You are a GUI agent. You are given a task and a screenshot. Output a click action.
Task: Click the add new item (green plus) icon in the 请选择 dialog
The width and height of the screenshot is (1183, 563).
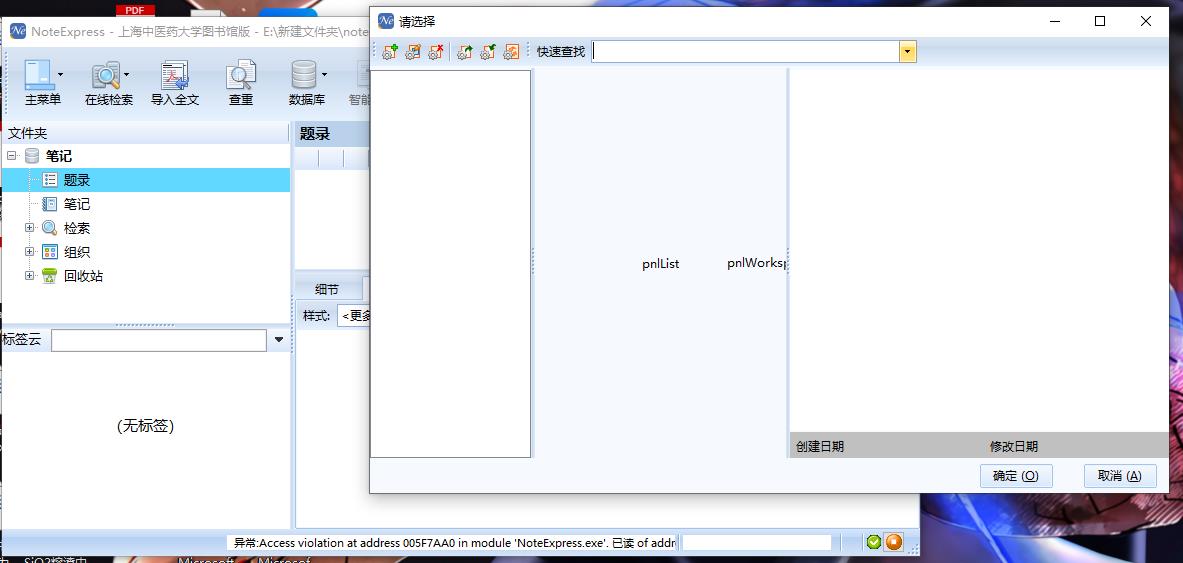[x=390, y=52]
